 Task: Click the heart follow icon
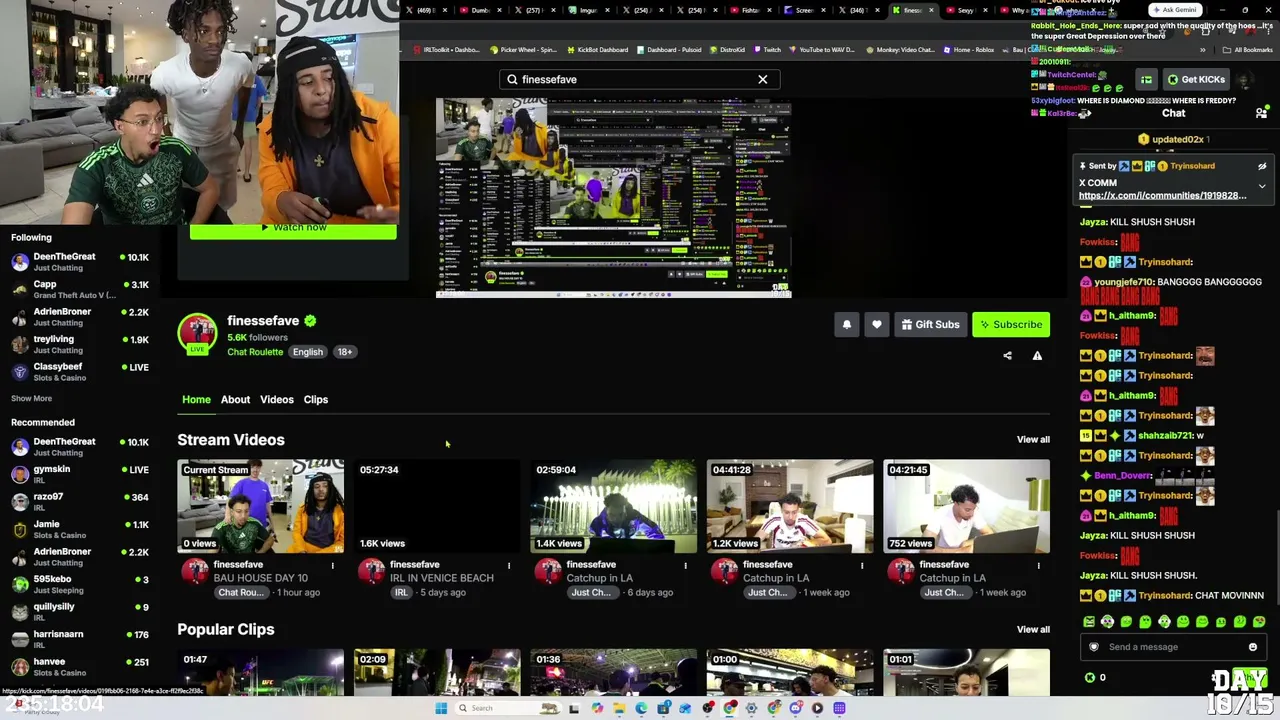click(x=877, y=324)
